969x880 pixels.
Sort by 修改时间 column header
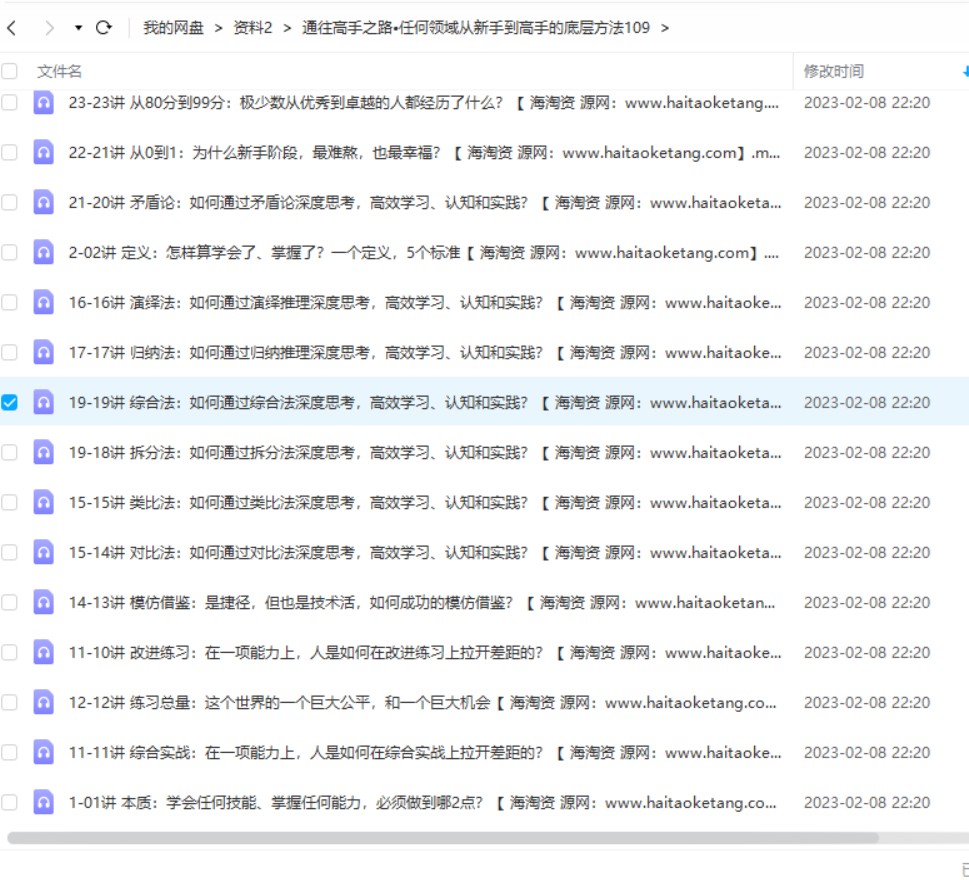click(x=834, y=71)
